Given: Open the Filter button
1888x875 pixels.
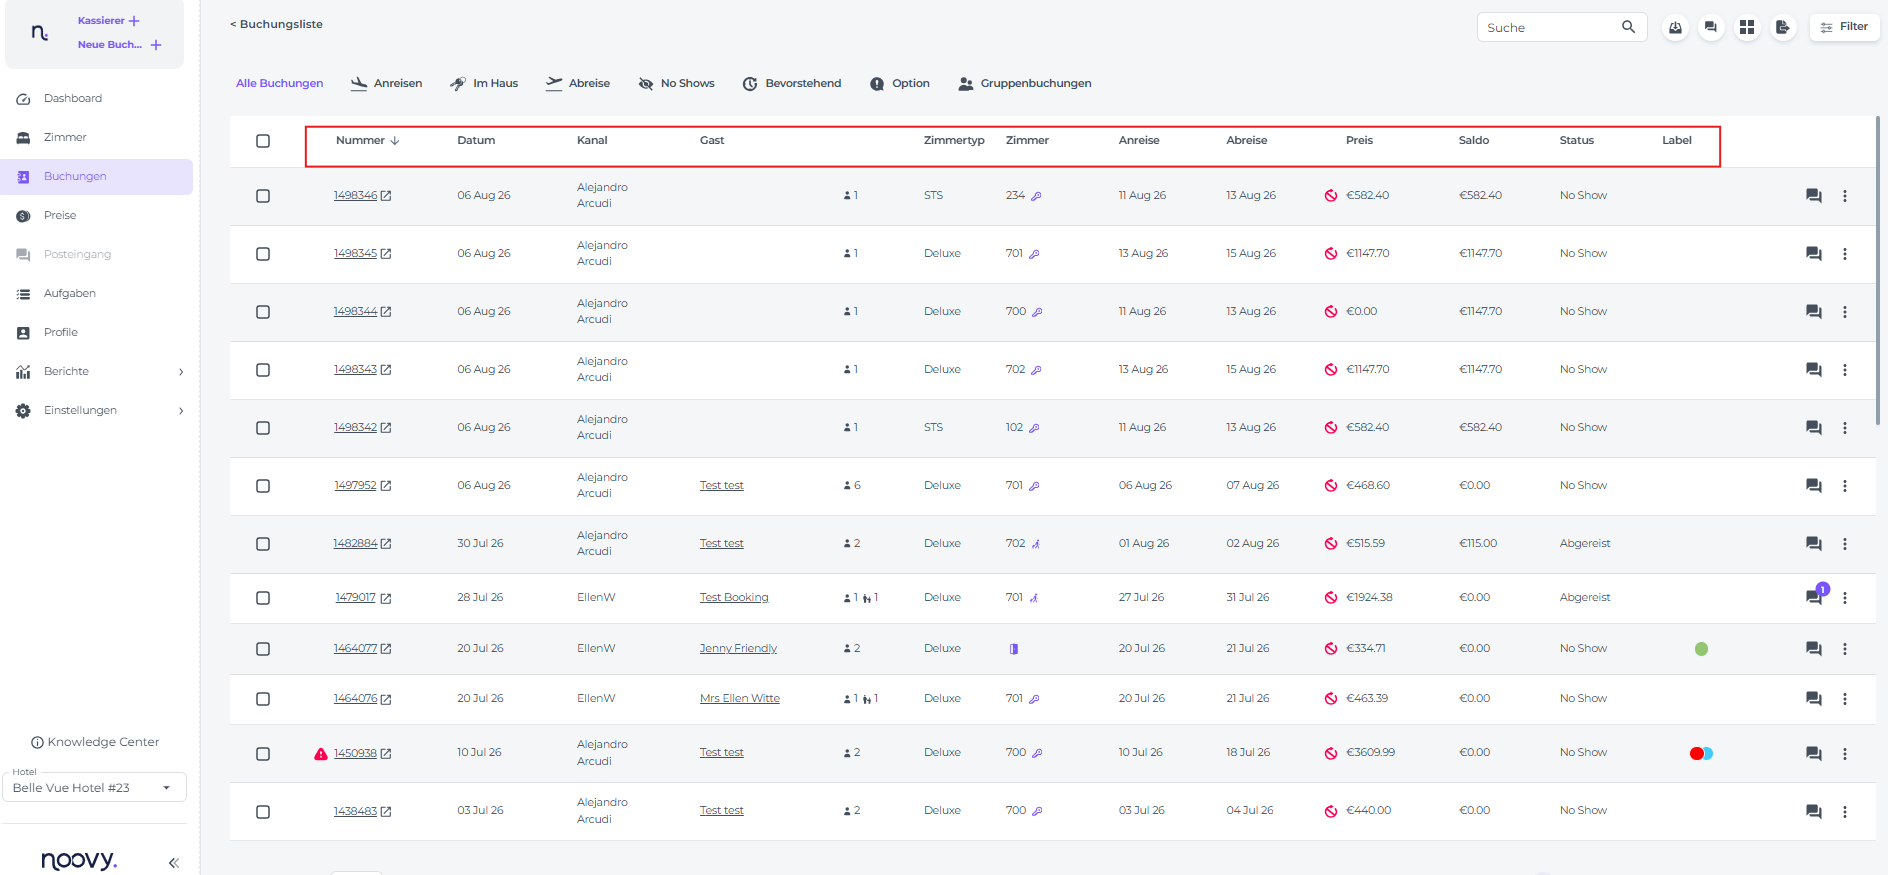Looking at the screenshot, I should pyautogui.click(x=1844, y=27).
